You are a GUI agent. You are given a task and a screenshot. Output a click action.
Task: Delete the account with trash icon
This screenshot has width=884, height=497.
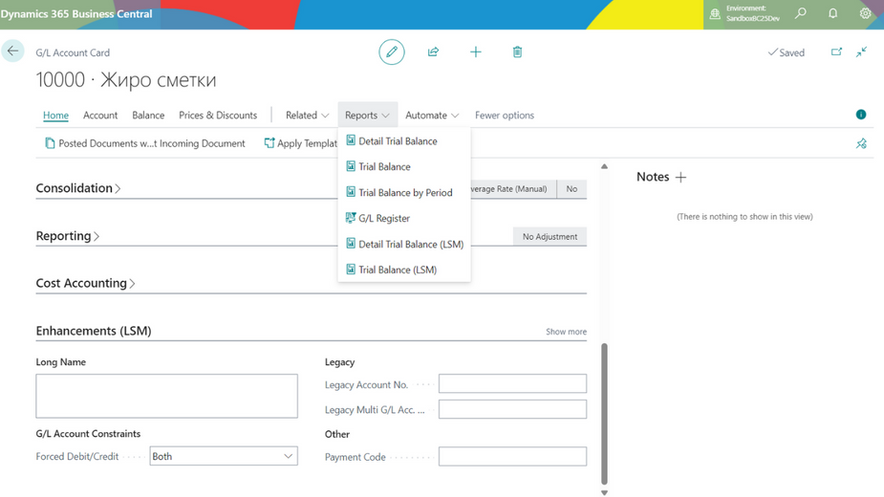click(x=517, y=52)
